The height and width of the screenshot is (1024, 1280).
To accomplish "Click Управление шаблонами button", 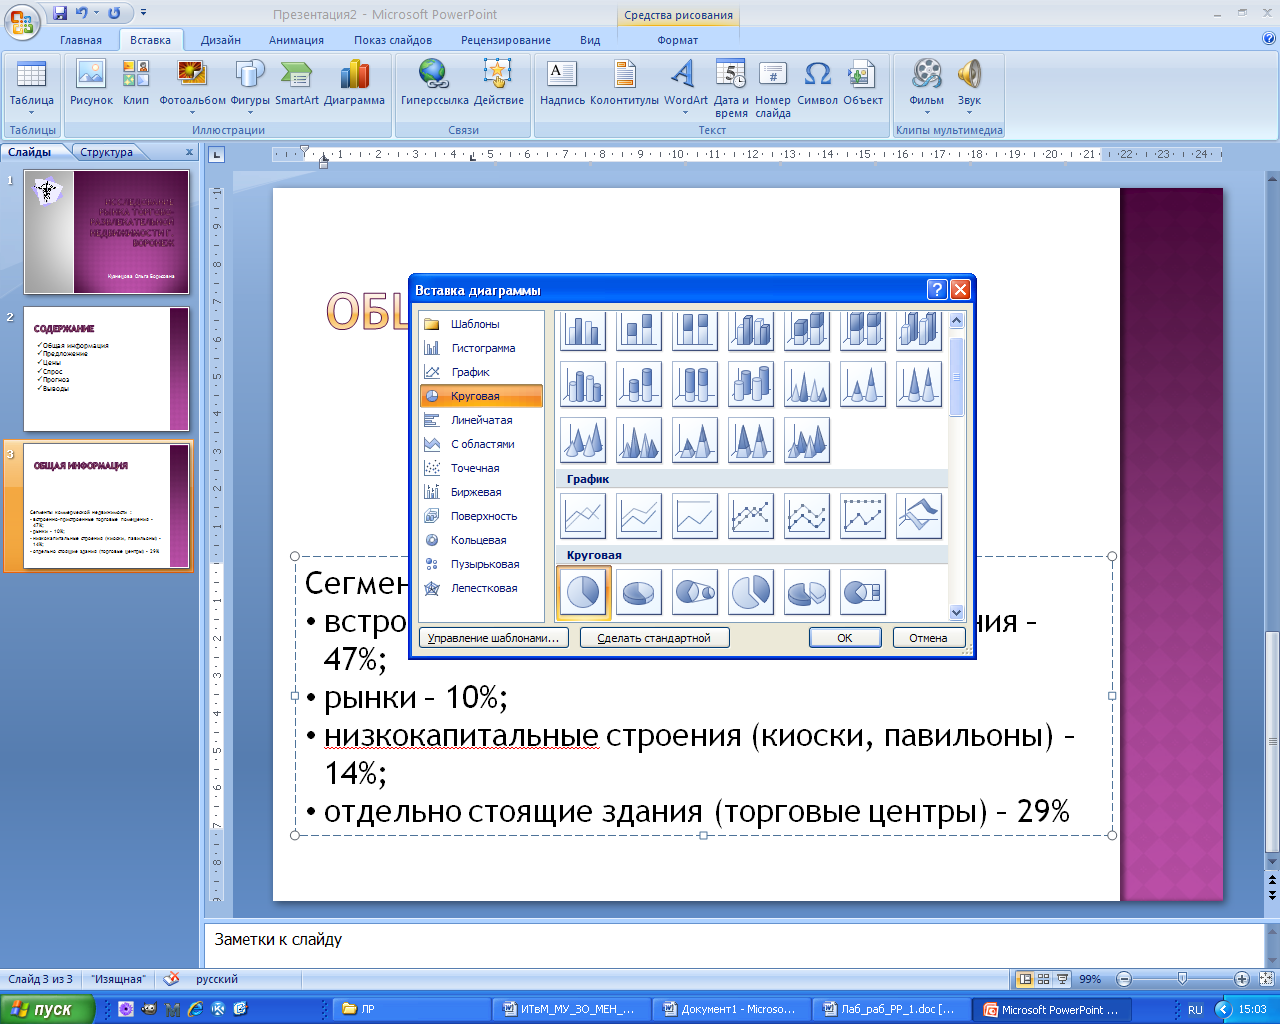I will click(493, 638).
